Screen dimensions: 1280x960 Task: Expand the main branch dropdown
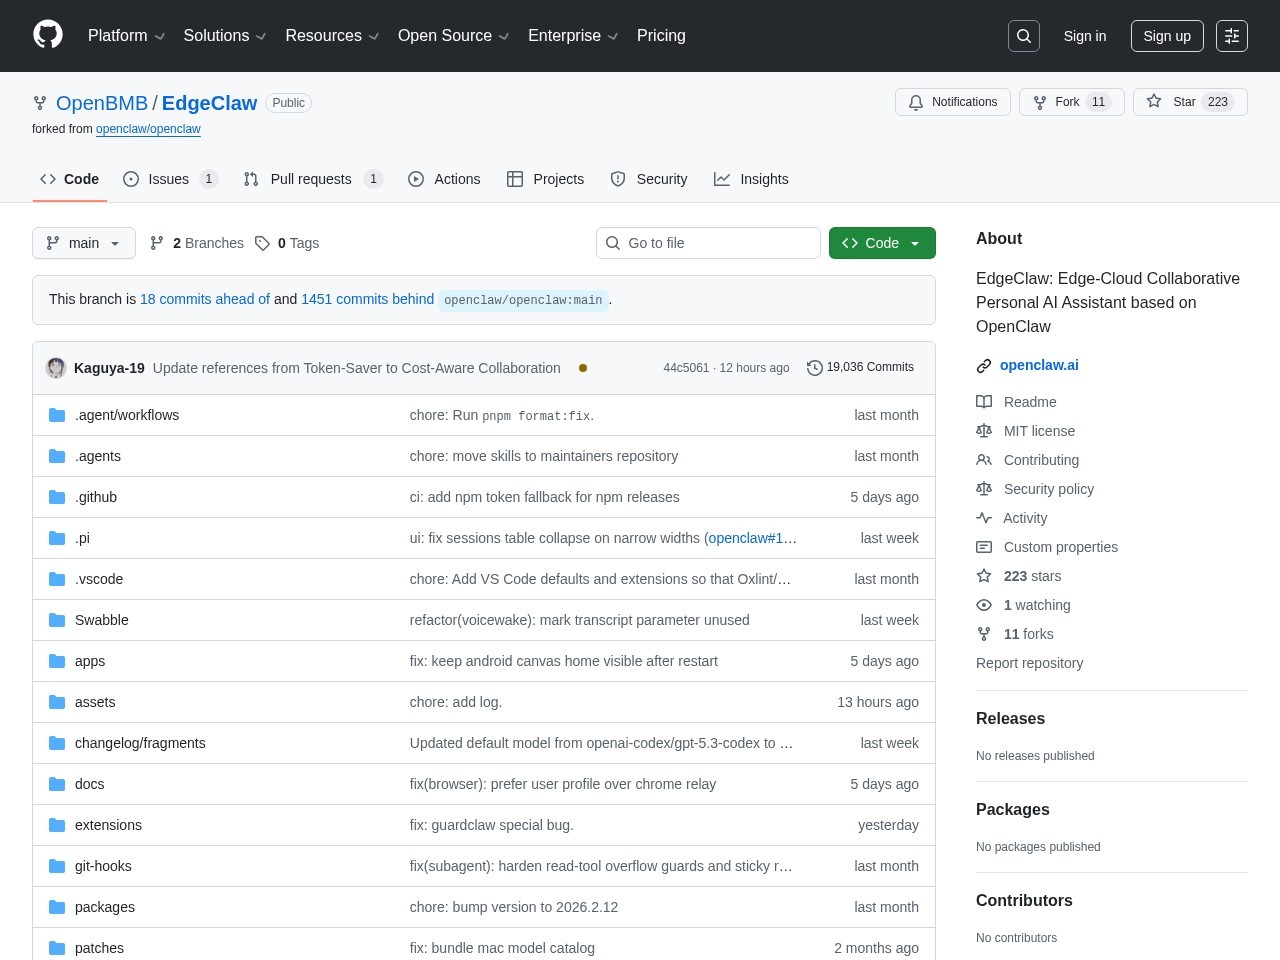pyautogui.click(x=84, y=243)
